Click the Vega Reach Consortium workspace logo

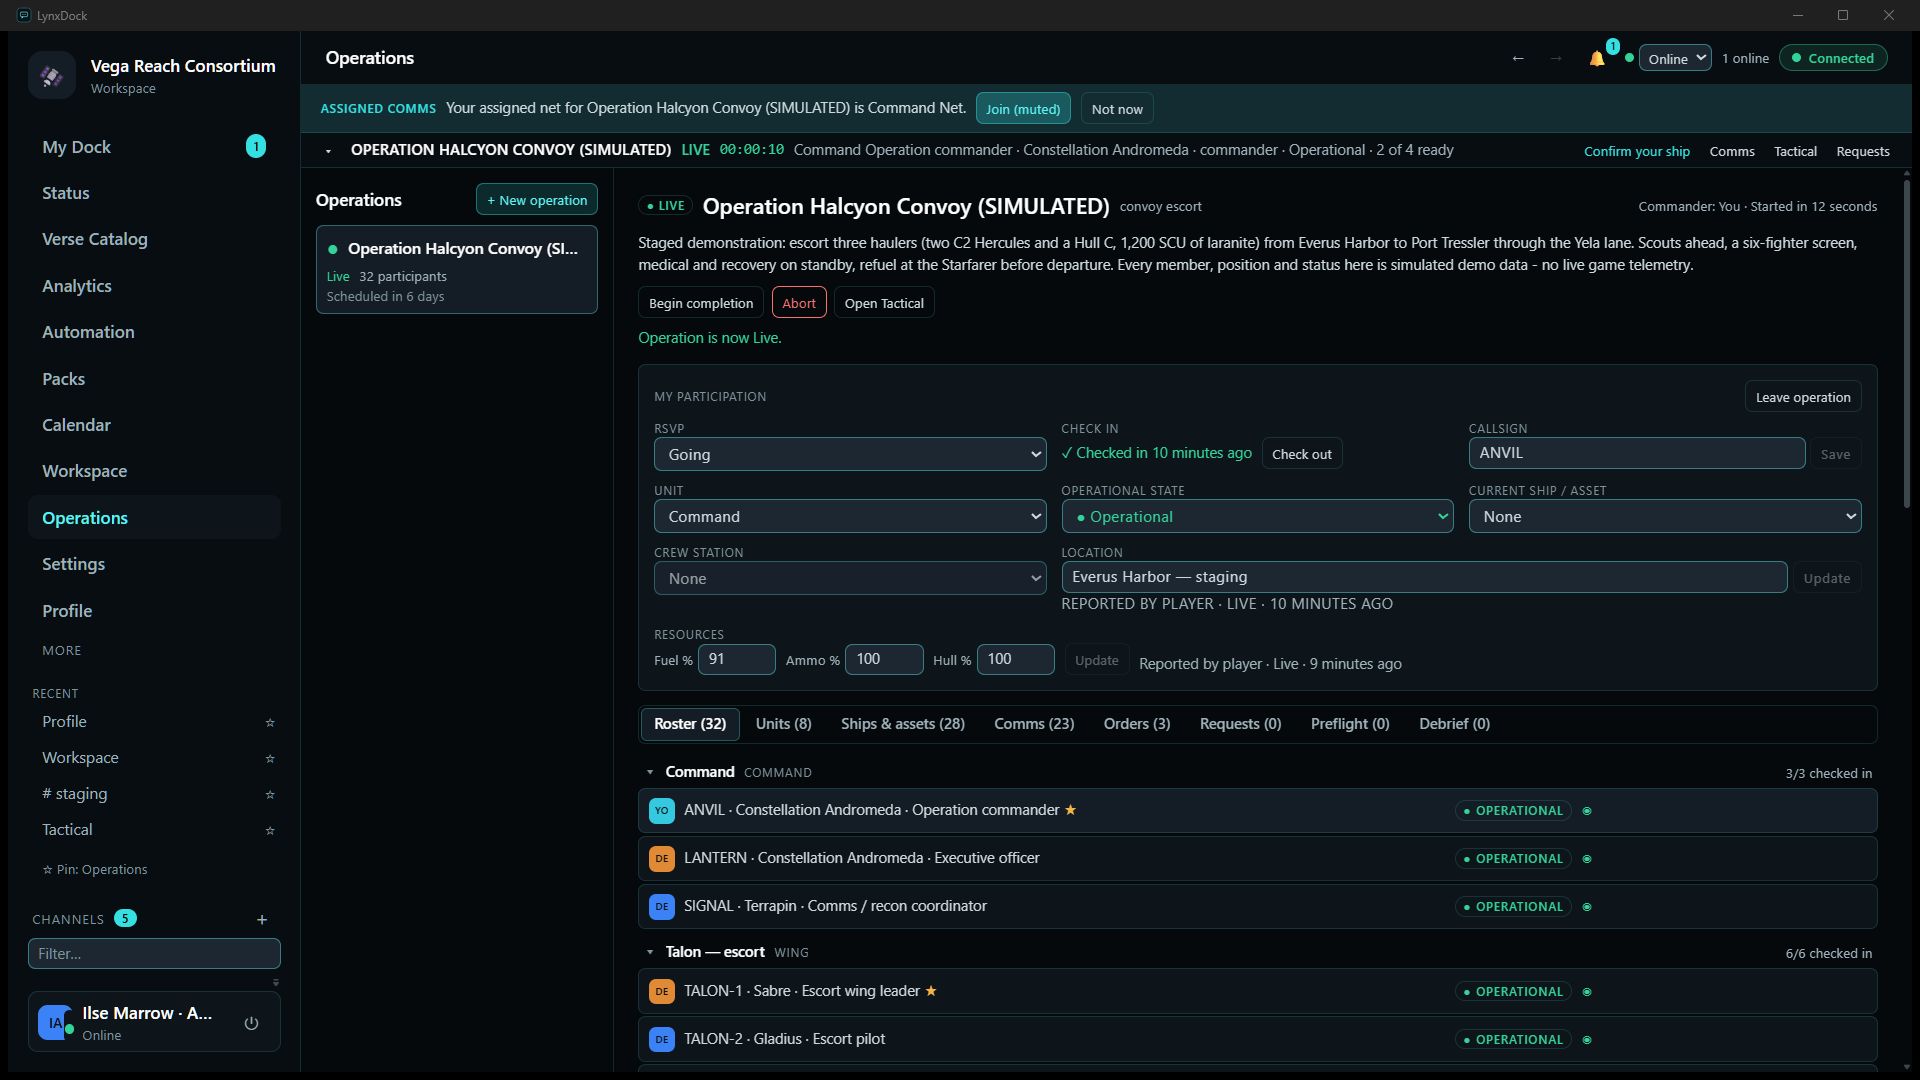point(52,76)
